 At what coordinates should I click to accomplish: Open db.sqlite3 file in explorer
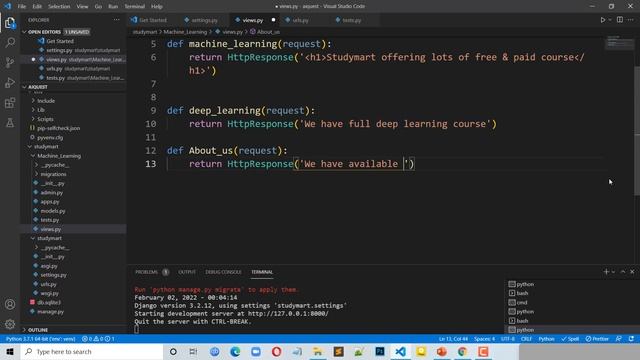click(49, 302)
